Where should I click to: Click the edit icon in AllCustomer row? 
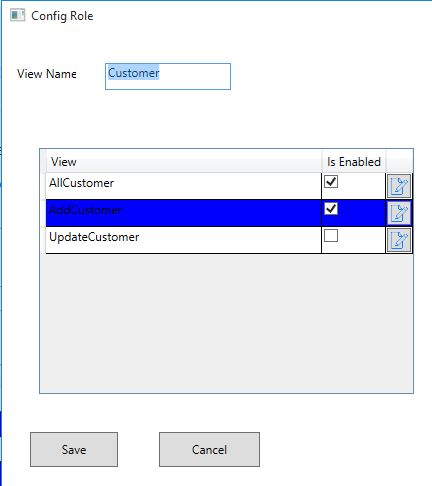(x=399, y=186)
